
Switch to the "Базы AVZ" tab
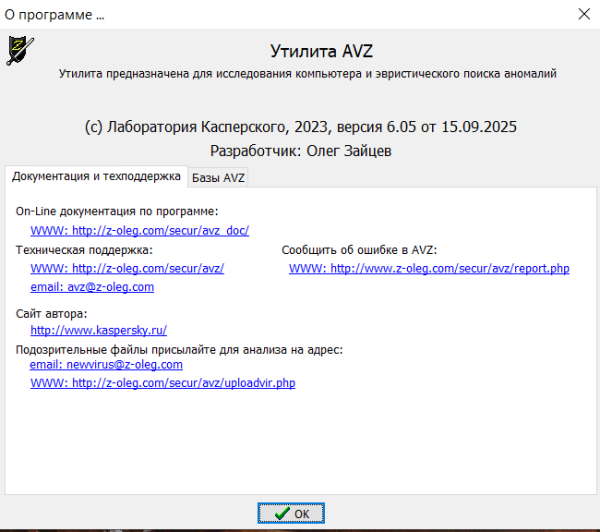pyautogui.click(x=218, y=178)
